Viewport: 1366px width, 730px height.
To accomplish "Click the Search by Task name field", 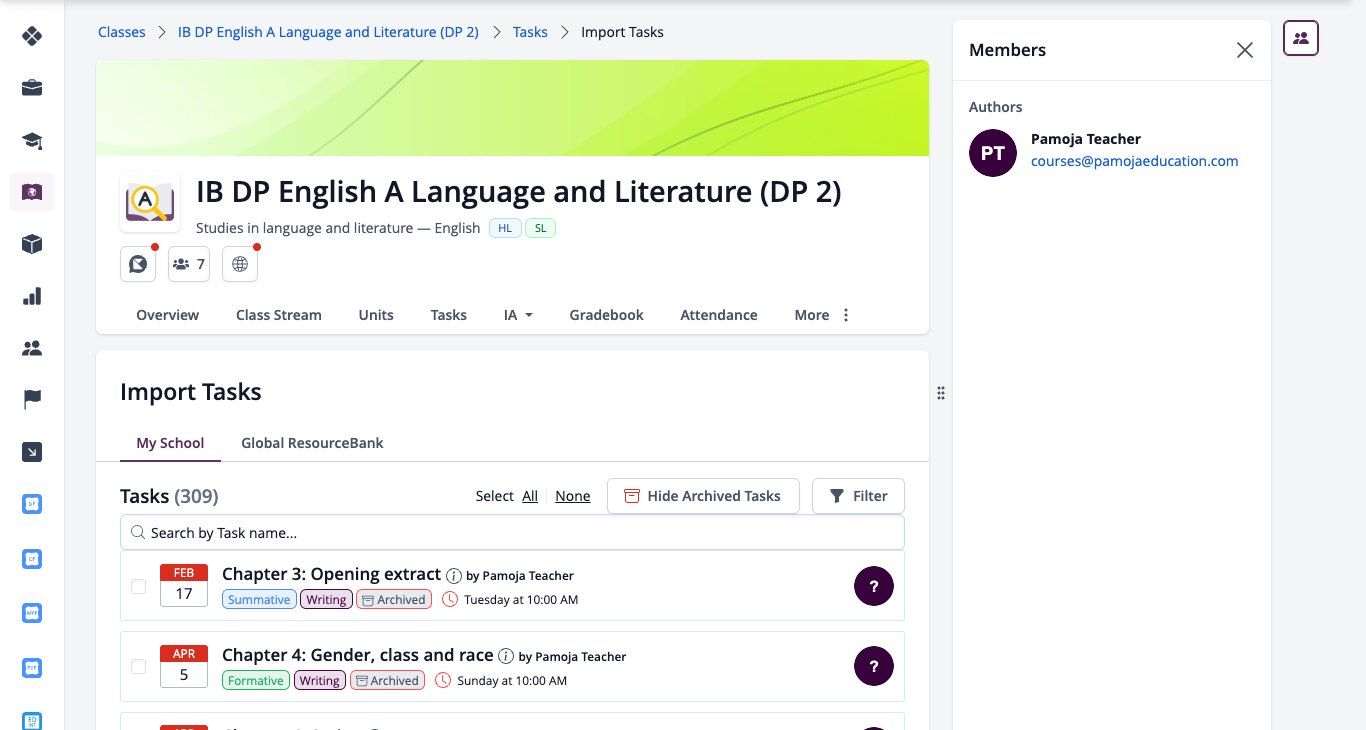I will pyautogui.click(x=512, y=532).
